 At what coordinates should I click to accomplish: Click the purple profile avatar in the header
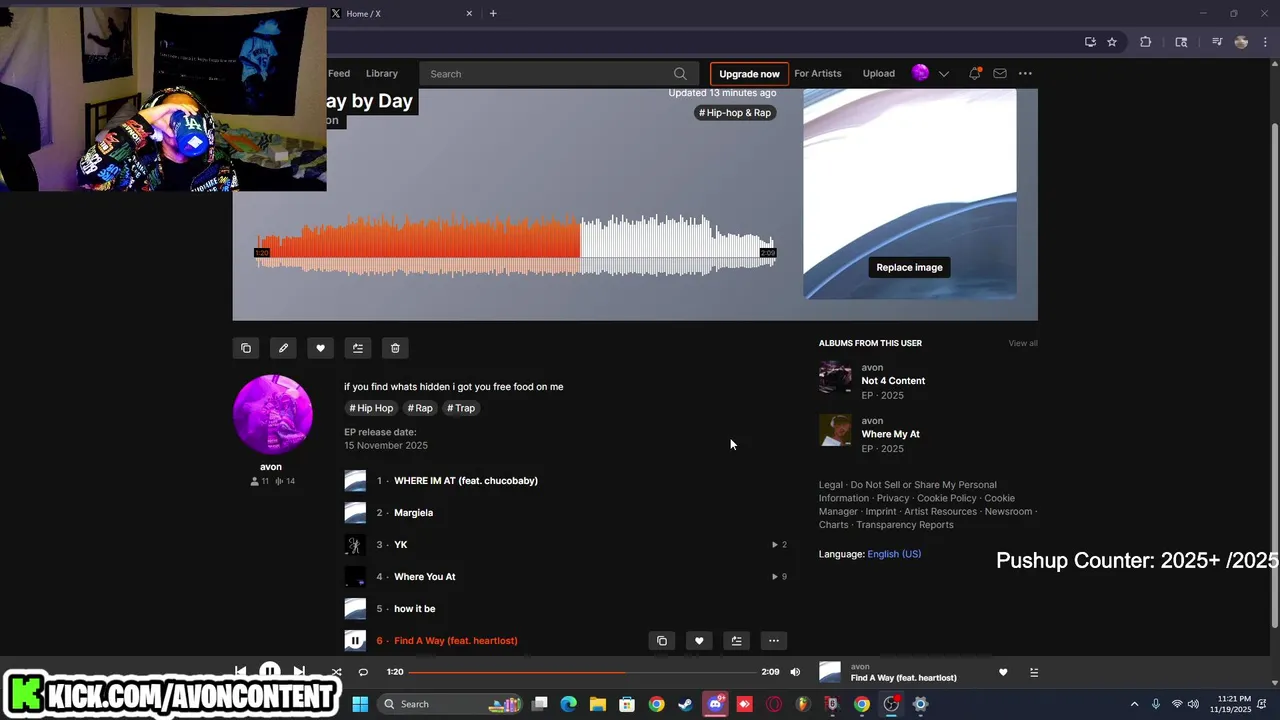pyautogui.click(x=920, y=73)
